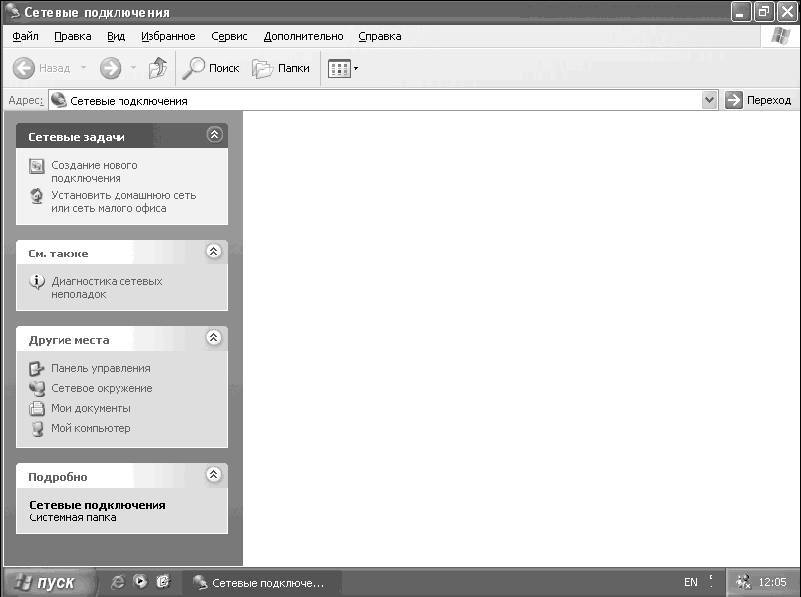Collapse the Подробно details panel
The image size is (801, 597).
[213, 476]
